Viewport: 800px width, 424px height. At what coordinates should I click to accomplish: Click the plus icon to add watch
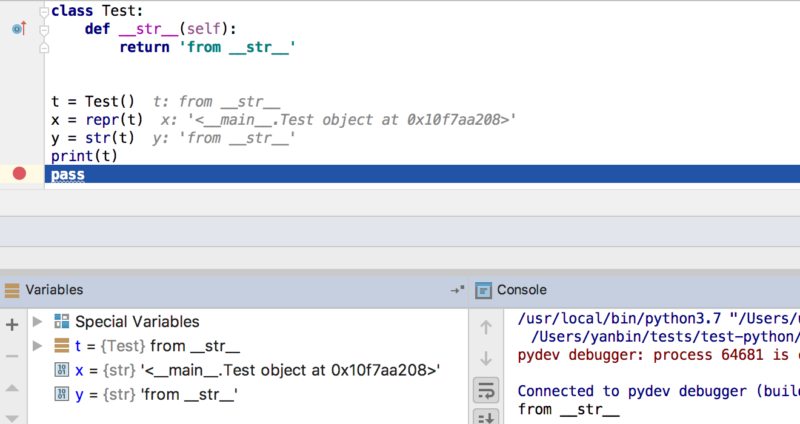pyautogui.click(x=12, y=324)
